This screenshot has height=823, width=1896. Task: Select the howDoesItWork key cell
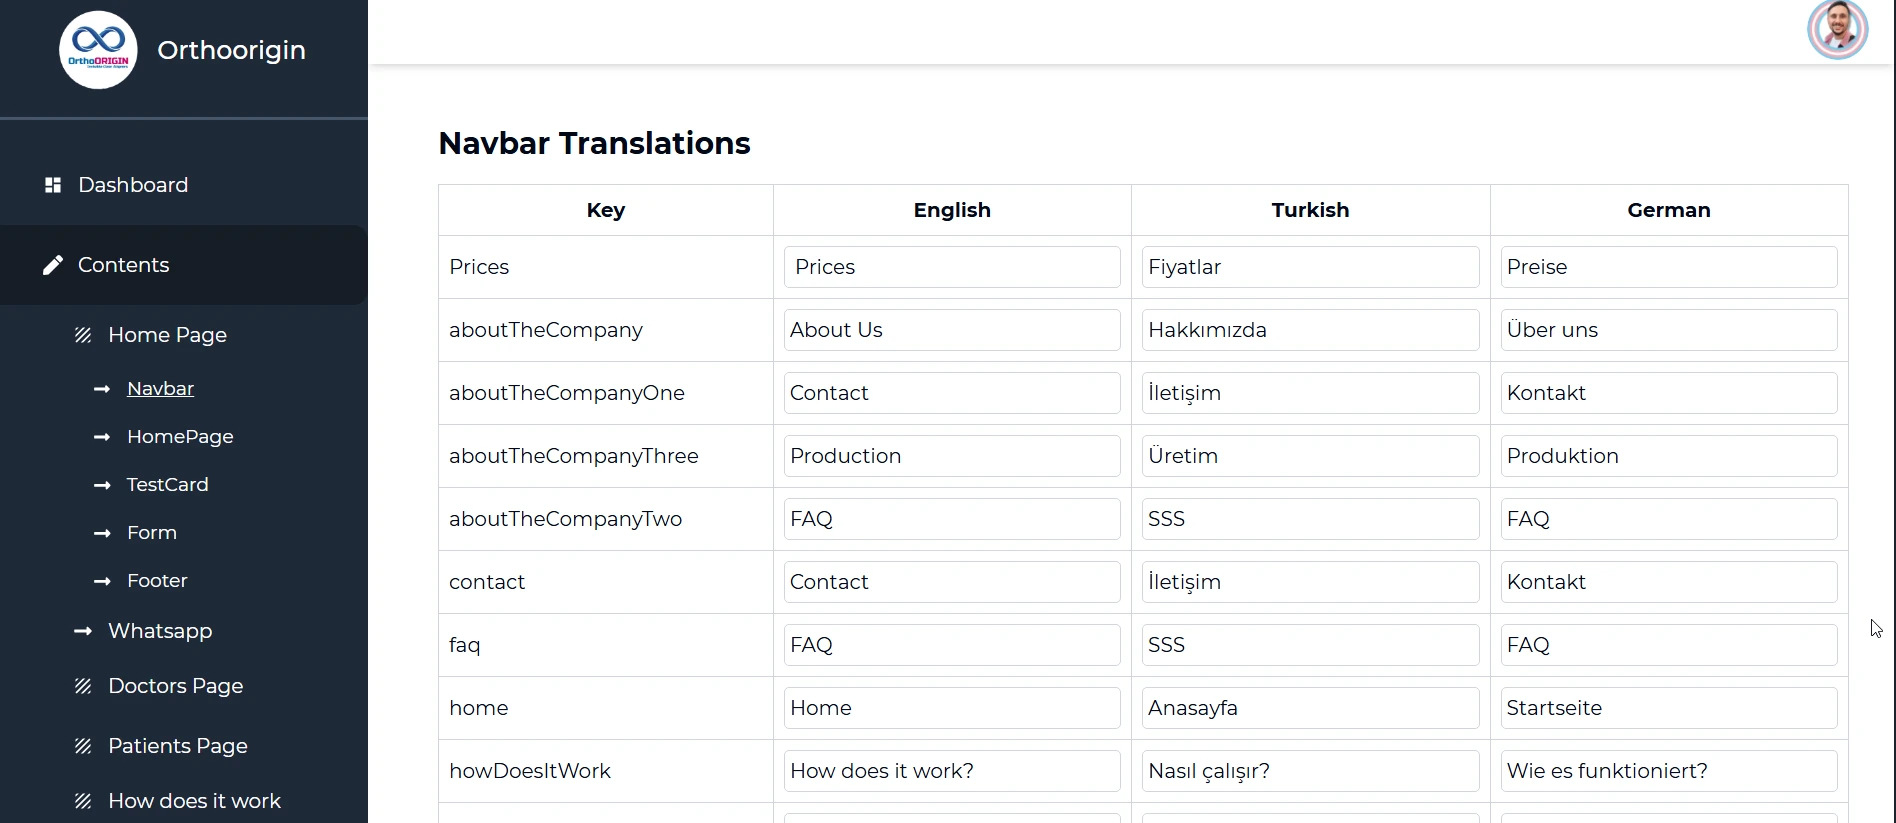(606, 771)
